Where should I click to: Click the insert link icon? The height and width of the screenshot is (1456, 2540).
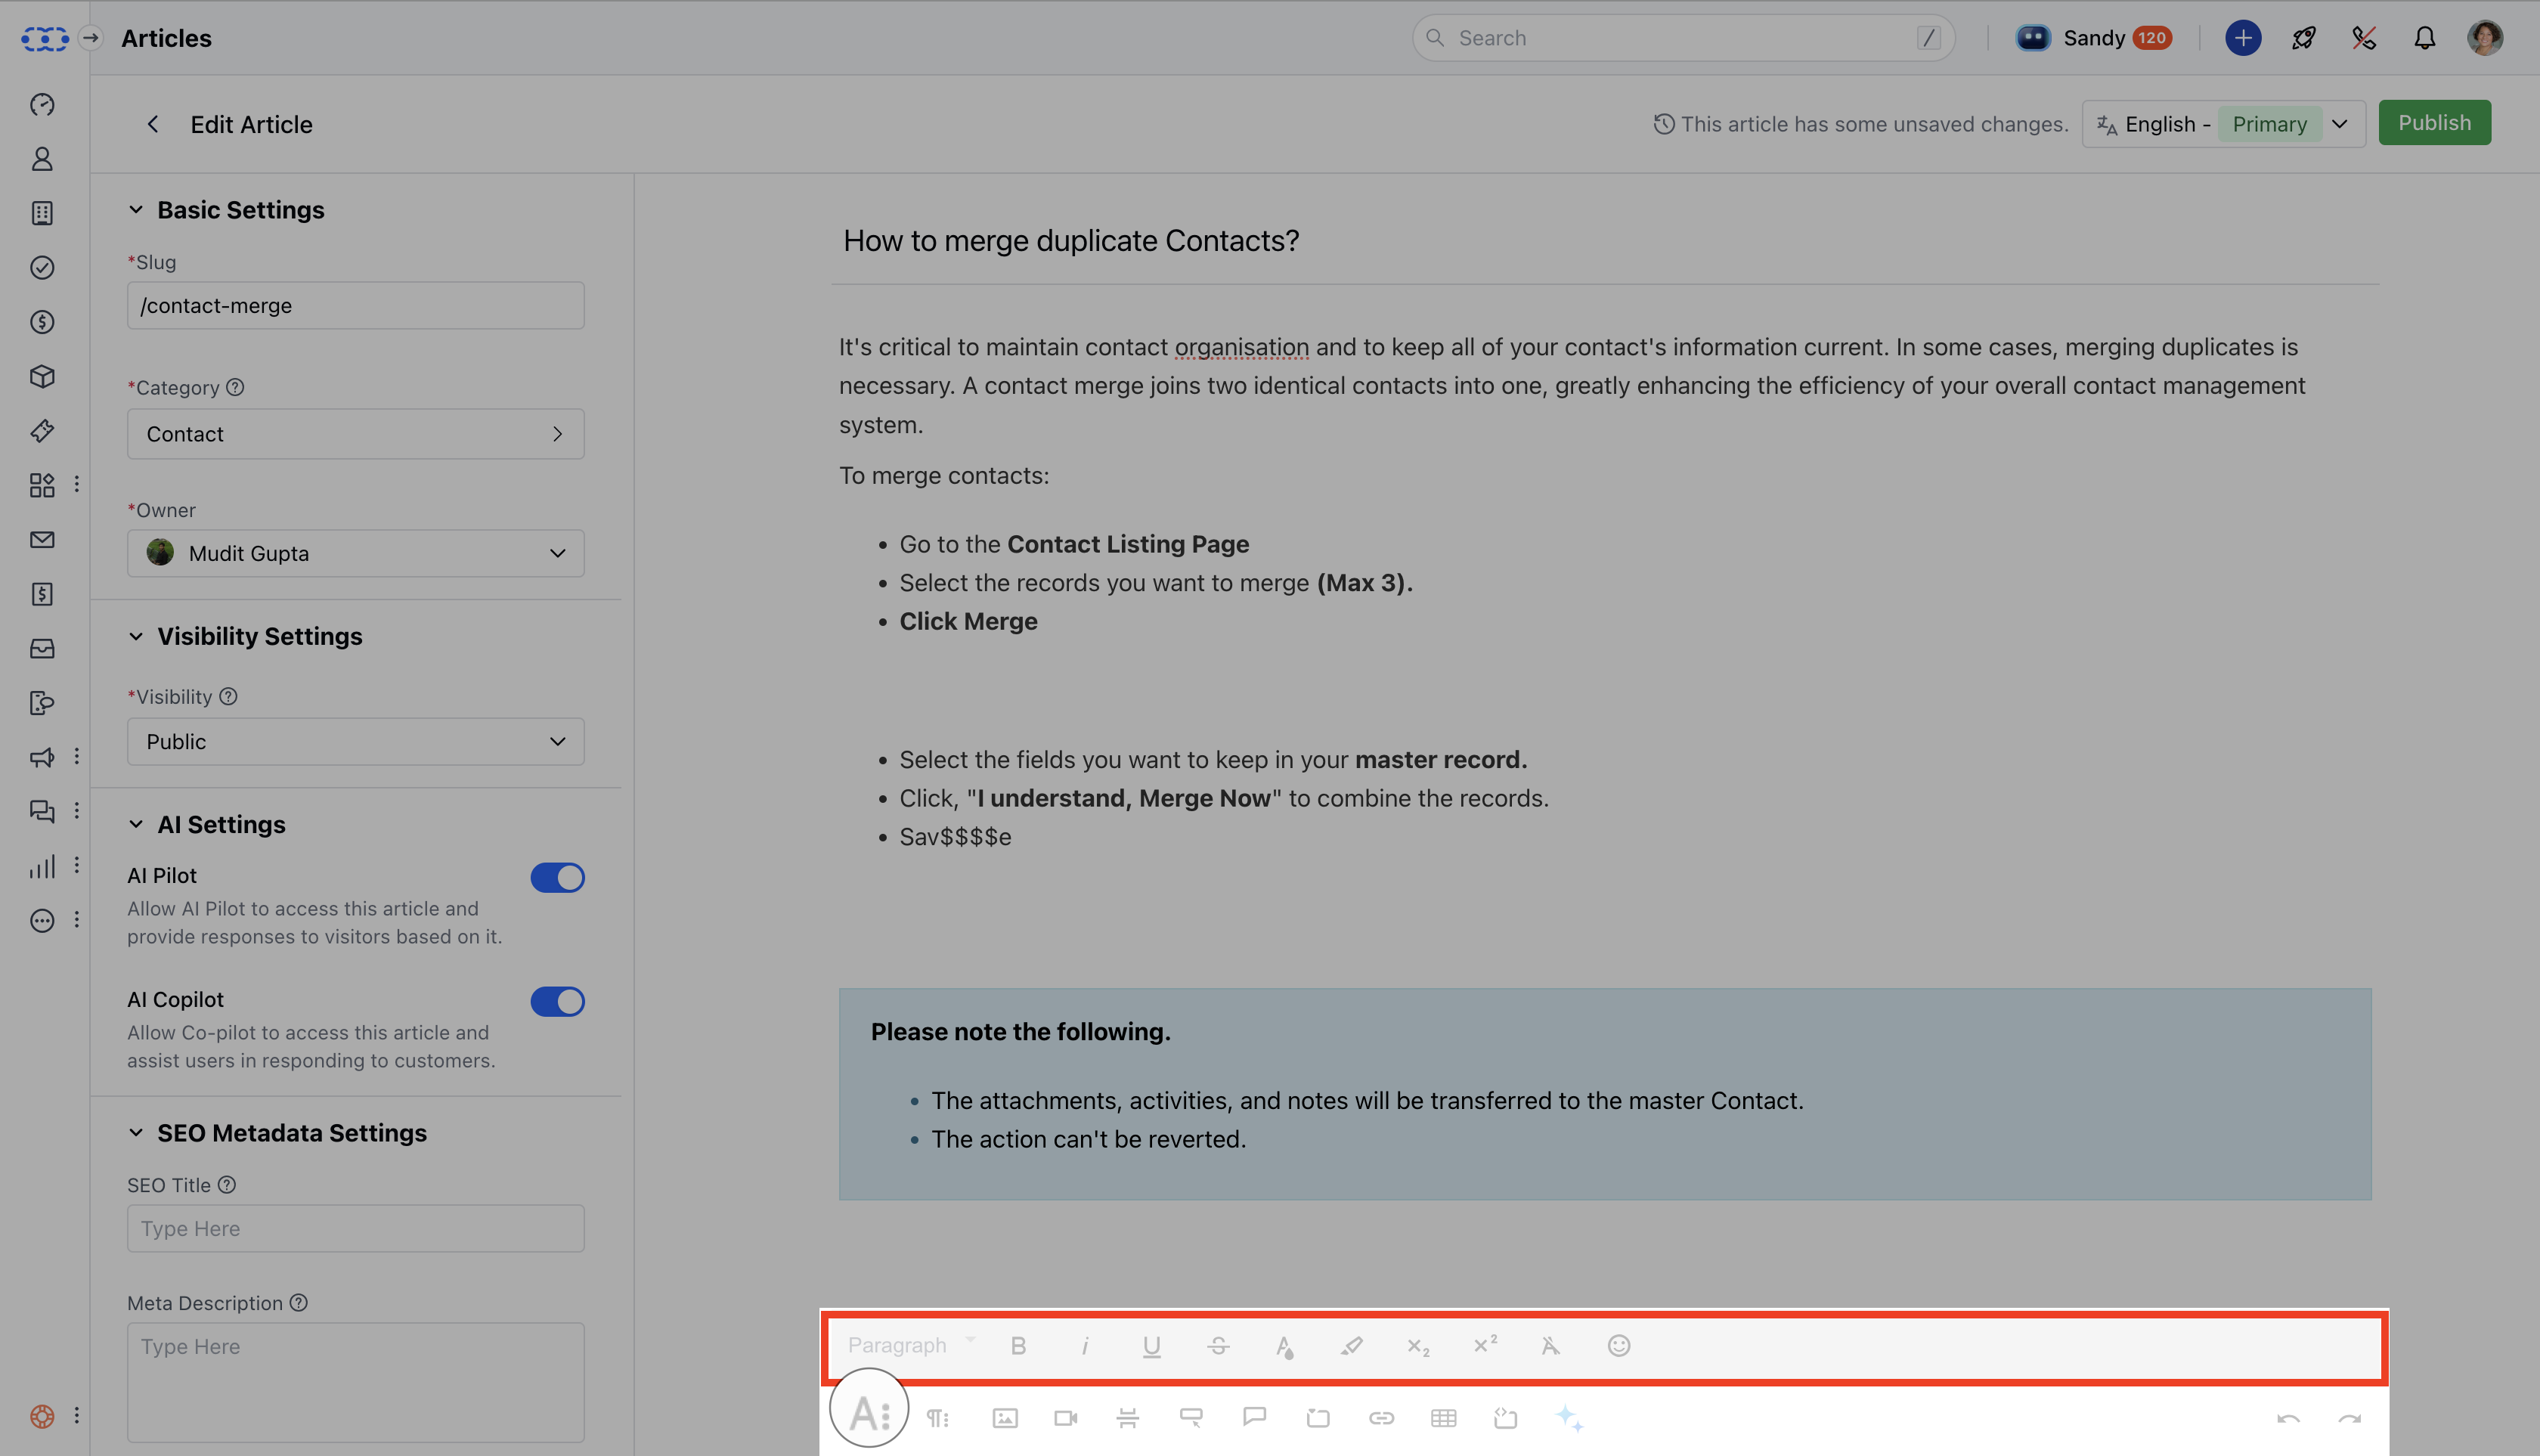[x=1381, y=1418]
